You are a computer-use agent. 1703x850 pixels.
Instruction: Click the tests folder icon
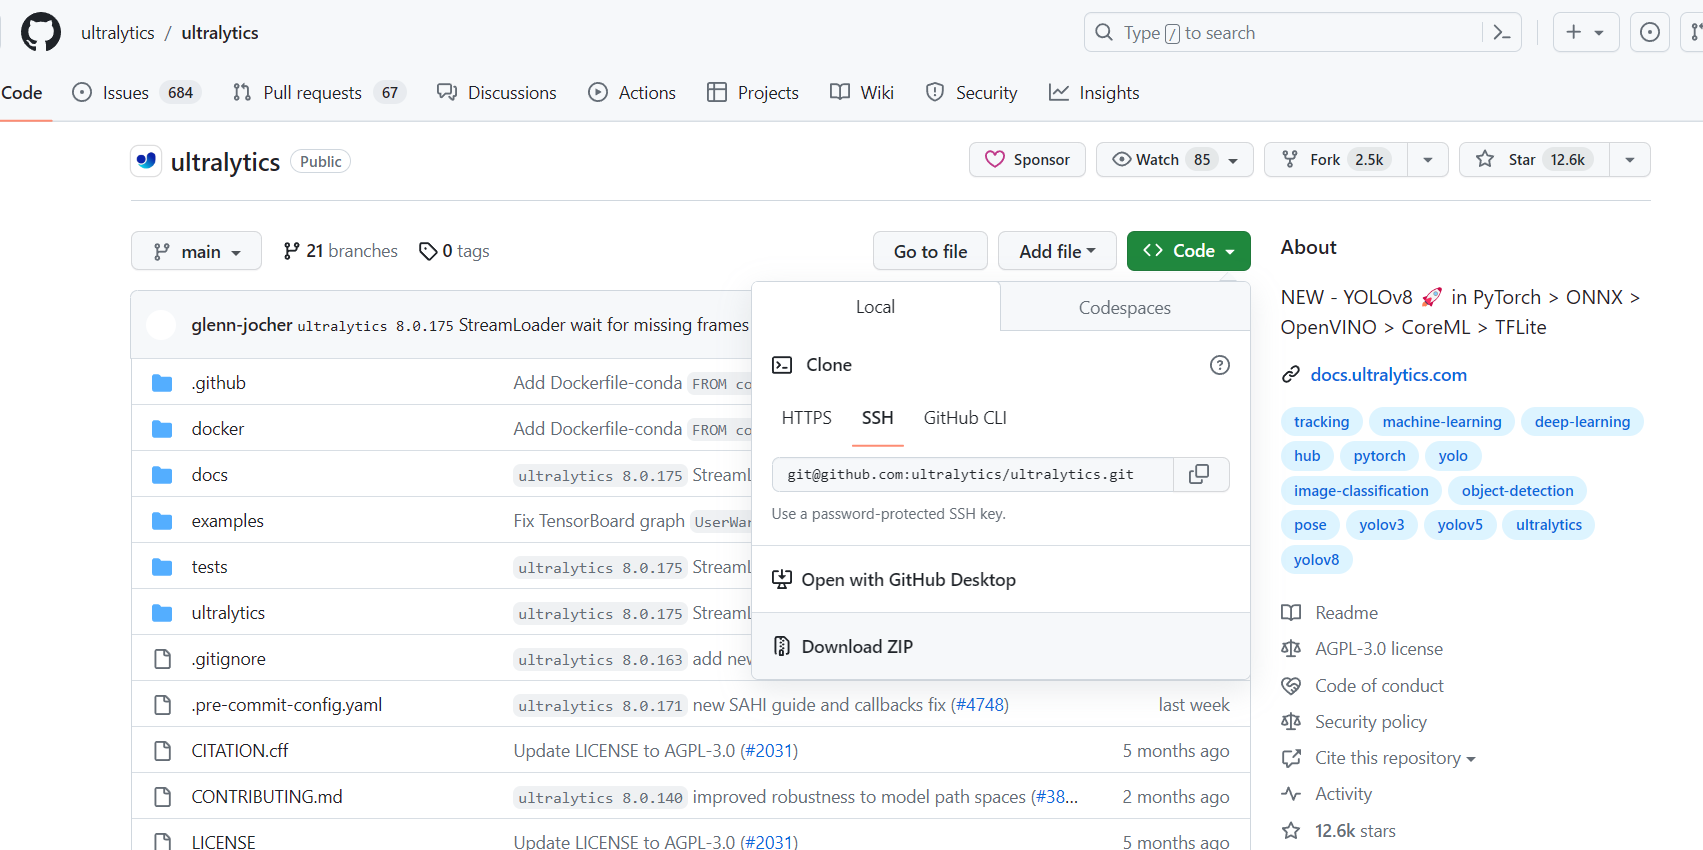162,567
